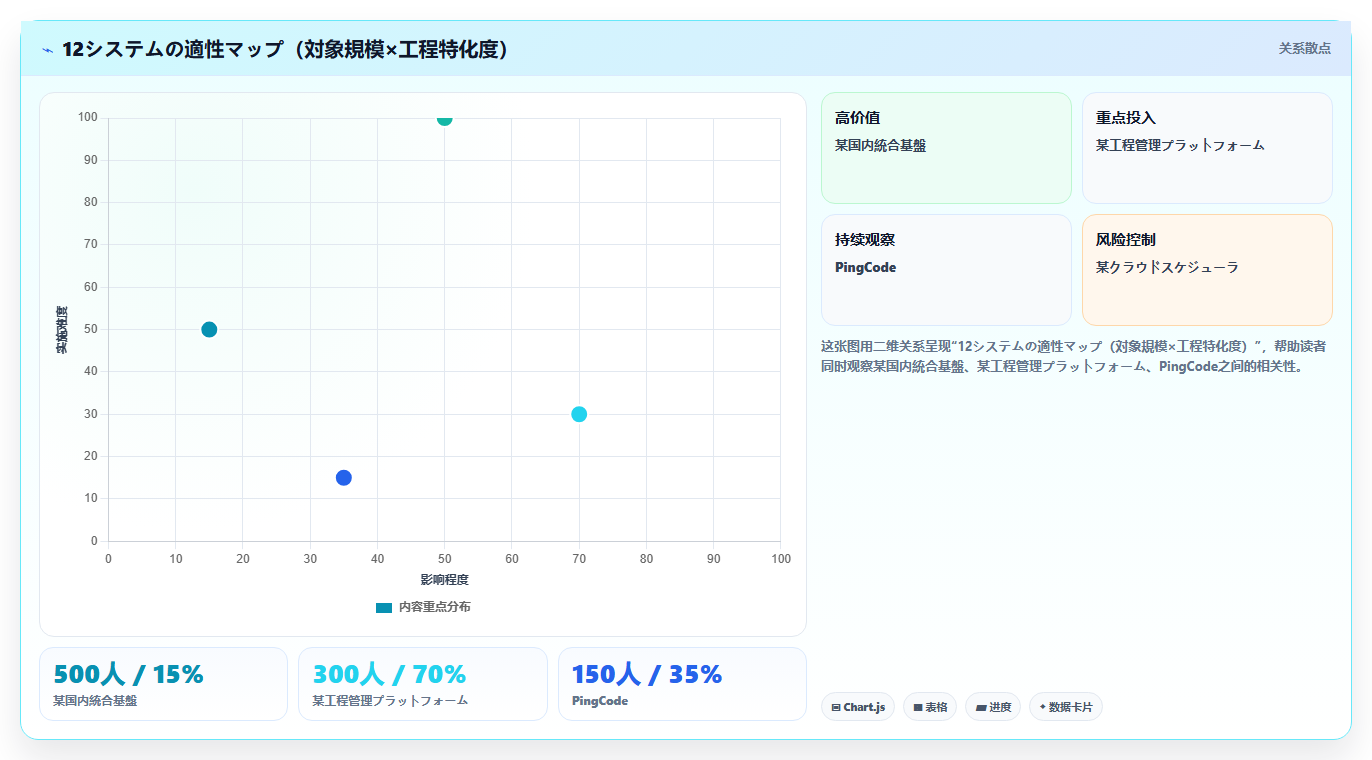Click the 500人 / 15% stat card
Image resolution: width=1372 pixels, height=760 pixels.
tap(163, 684)
